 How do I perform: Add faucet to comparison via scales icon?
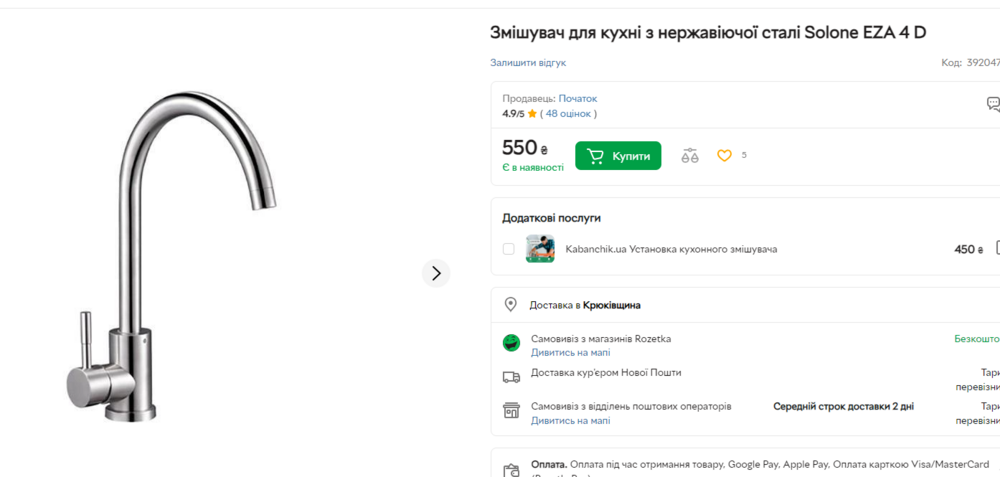(690, 156)
